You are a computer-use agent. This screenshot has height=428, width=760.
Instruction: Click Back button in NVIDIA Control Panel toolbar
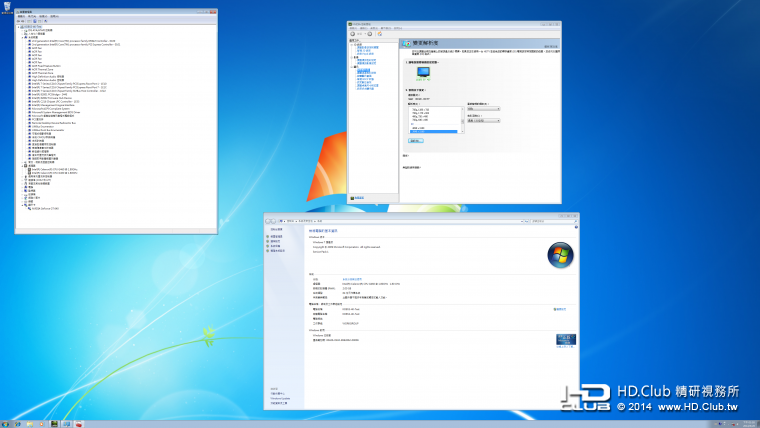(x=352, y=34)
